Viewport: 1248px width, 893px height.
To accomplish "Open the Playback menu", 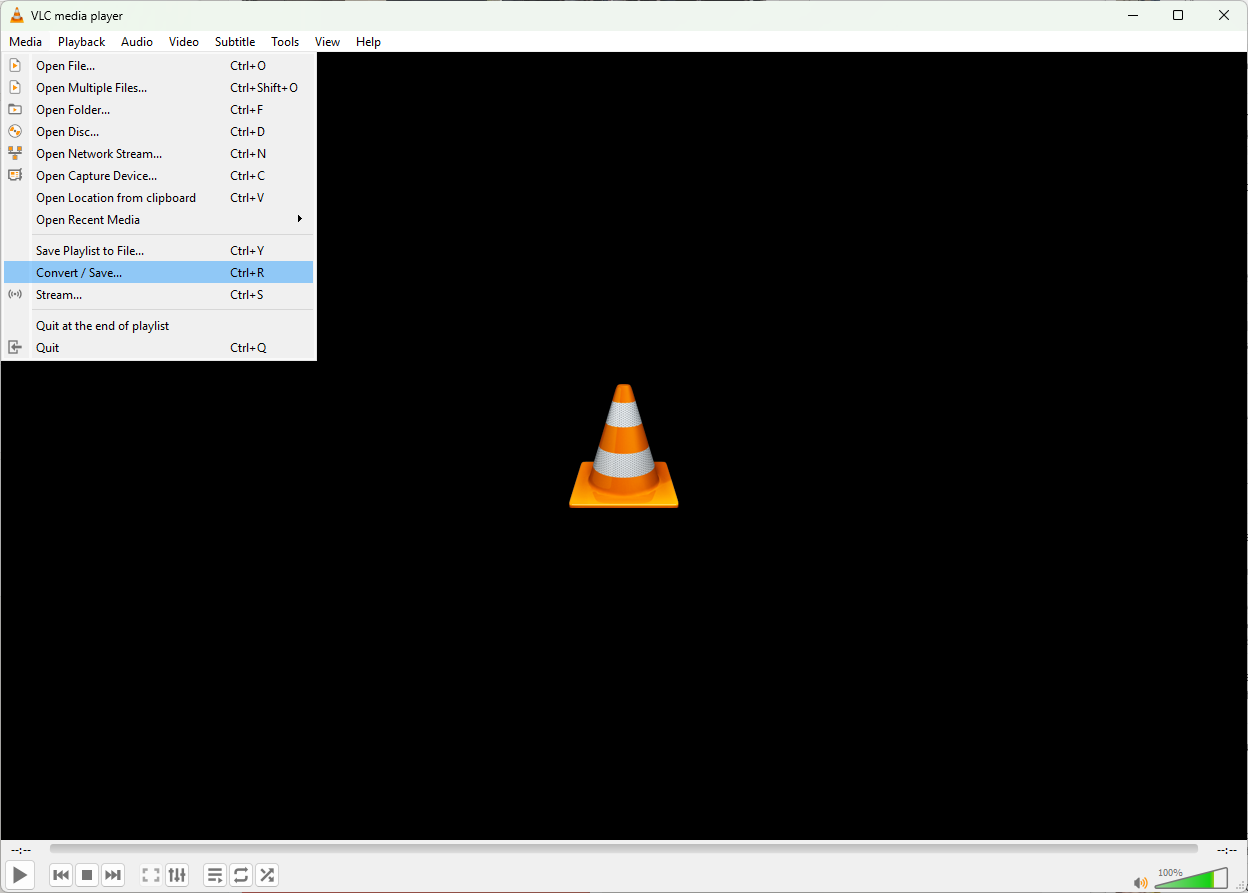I will pos(81,42).
